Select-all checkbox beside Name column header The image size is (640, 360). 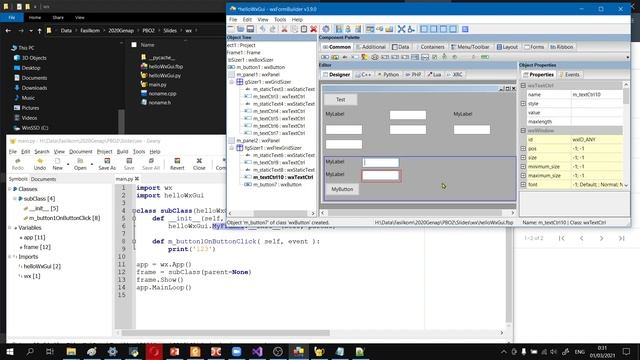[134, 45]
